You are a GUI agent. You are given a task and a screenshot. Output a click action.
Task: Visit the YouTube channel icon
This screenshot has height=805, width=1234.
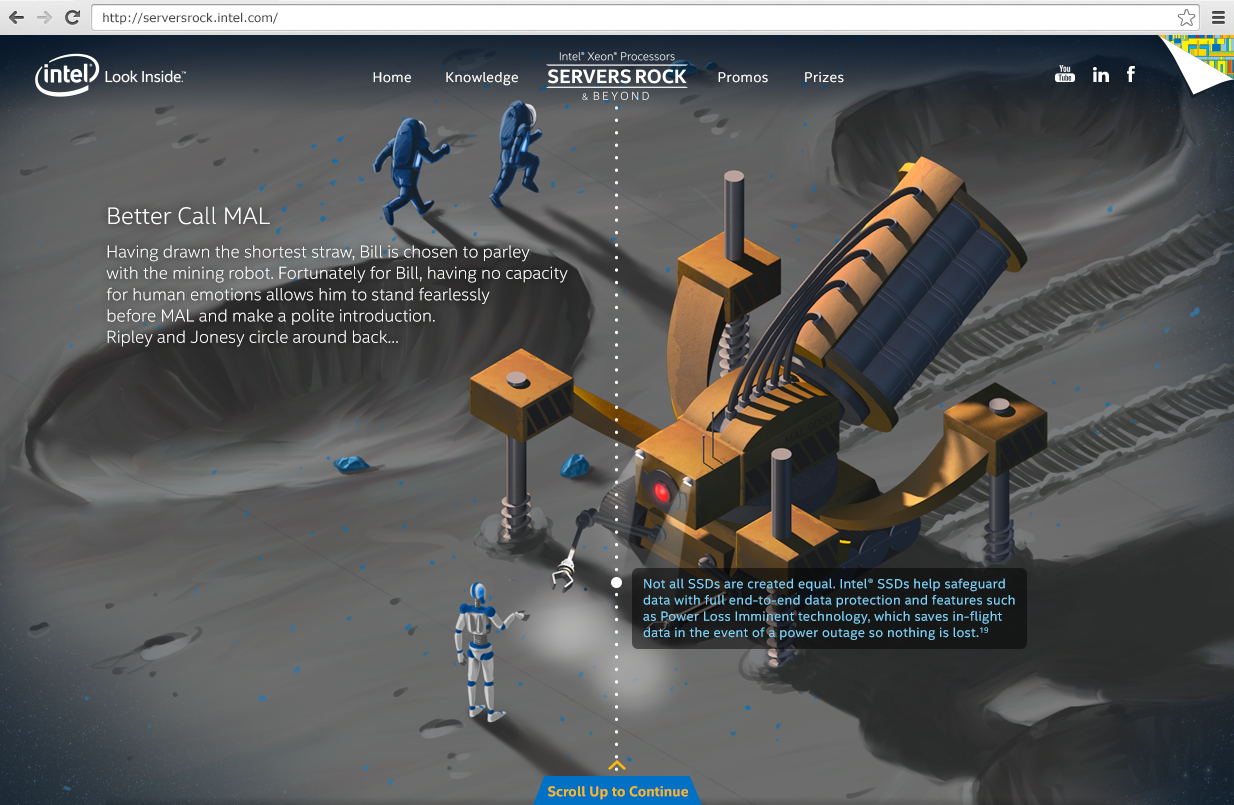(x=1065, y=74)
